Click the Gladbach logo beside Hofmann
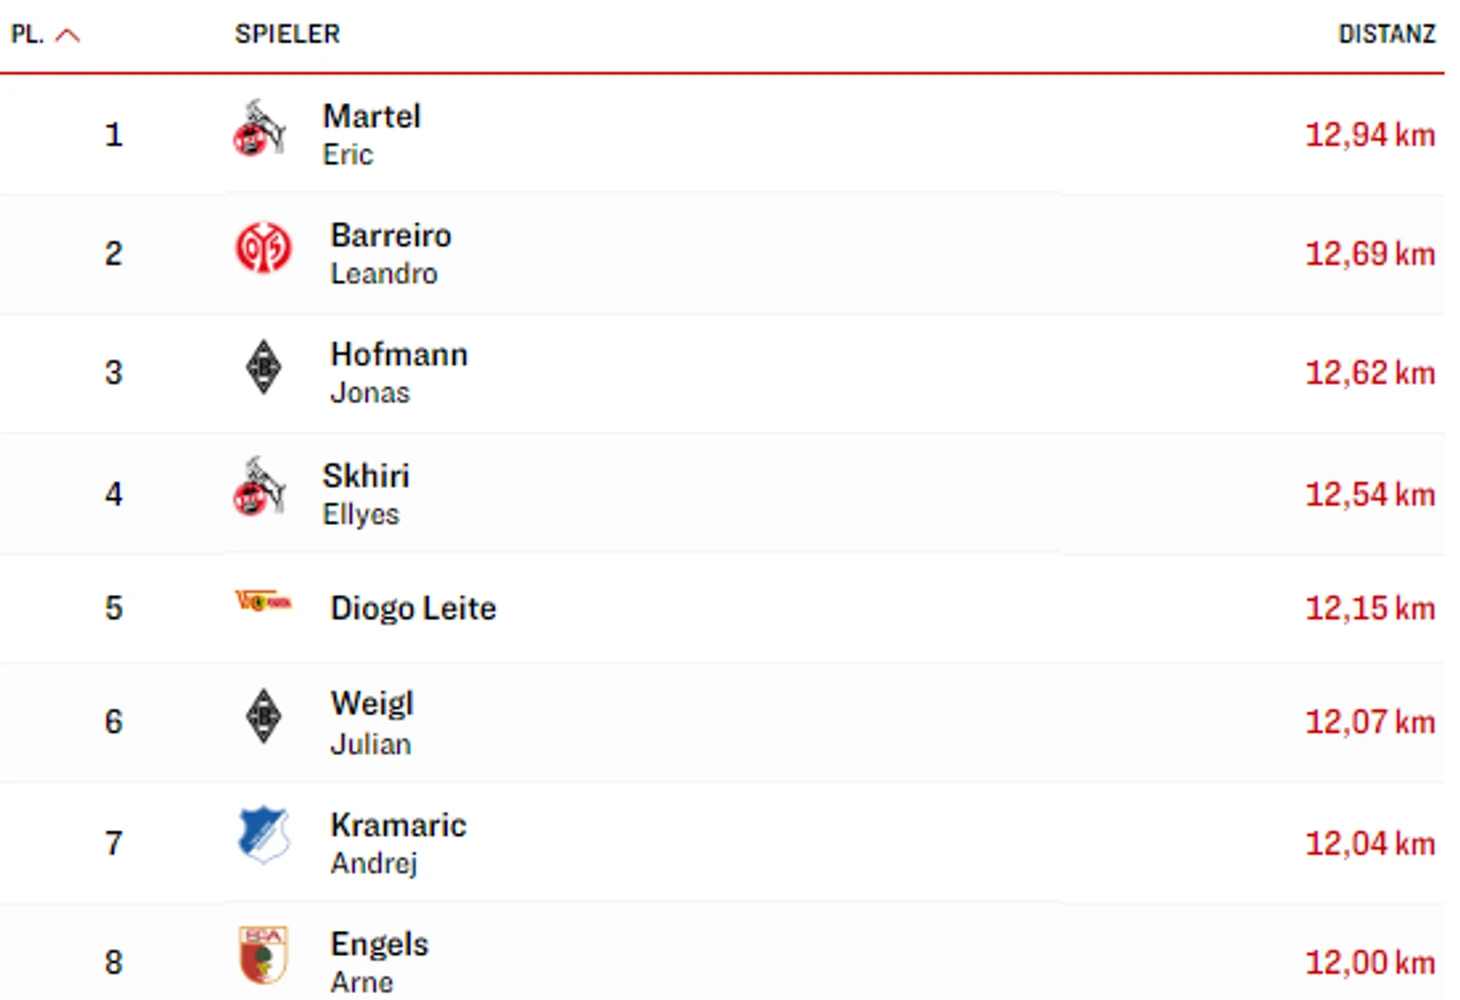Image resolution: width=1460 pixels, height=1000 pixels. (263, 367)
